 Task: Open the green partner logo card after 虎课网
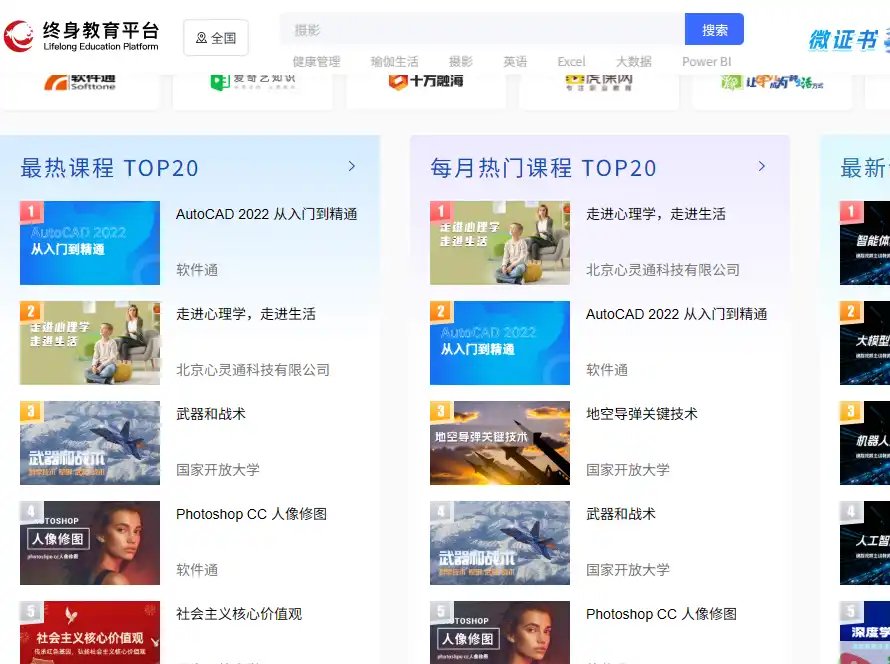click(773, 83)
